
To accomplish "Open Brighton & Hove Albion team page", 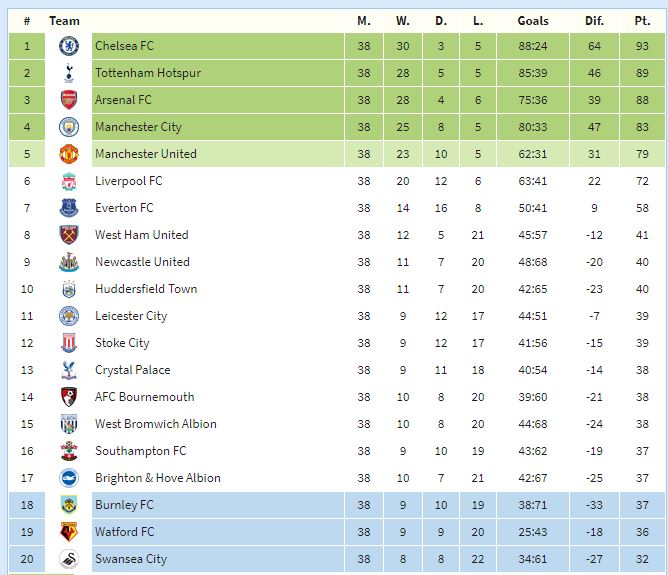I will (x=158, y=478).
